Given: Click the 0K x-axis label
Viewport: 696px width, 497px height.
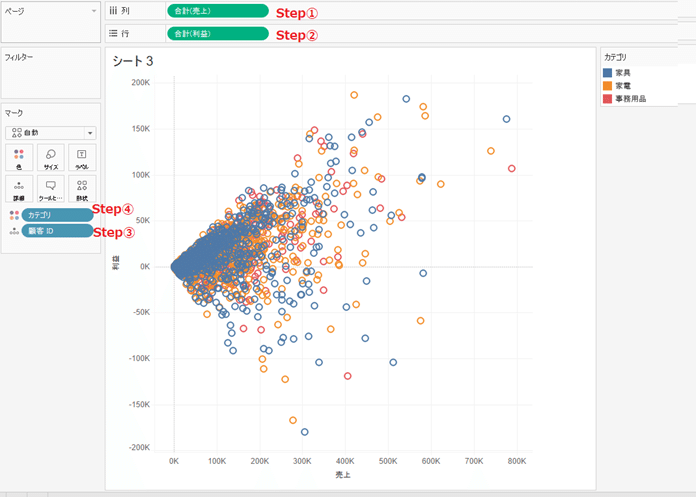Looking at the screenshot, I should (174, 461).
